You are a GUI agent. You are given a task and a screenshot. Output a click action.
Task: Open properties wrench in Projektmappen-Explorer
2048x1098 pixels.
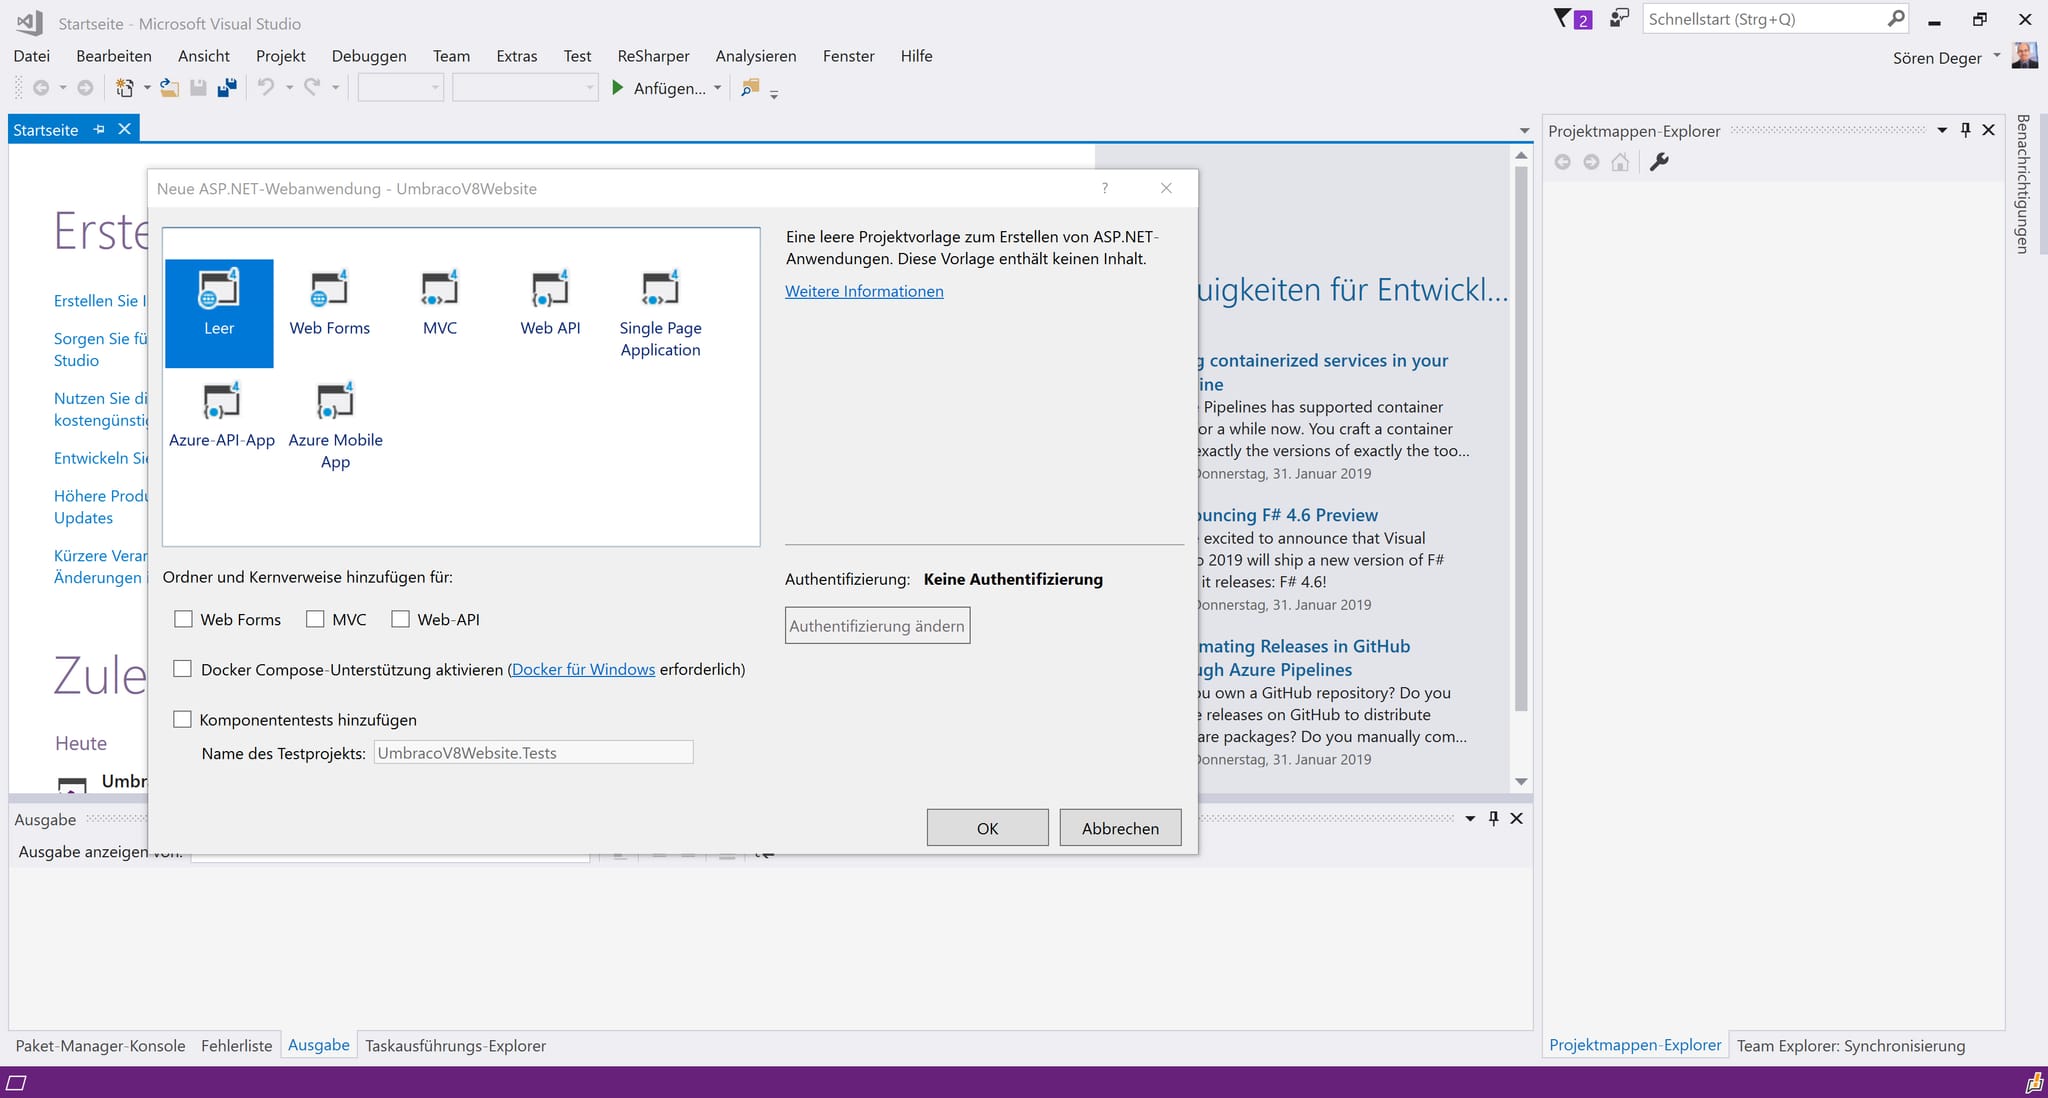pos(1659,162)
